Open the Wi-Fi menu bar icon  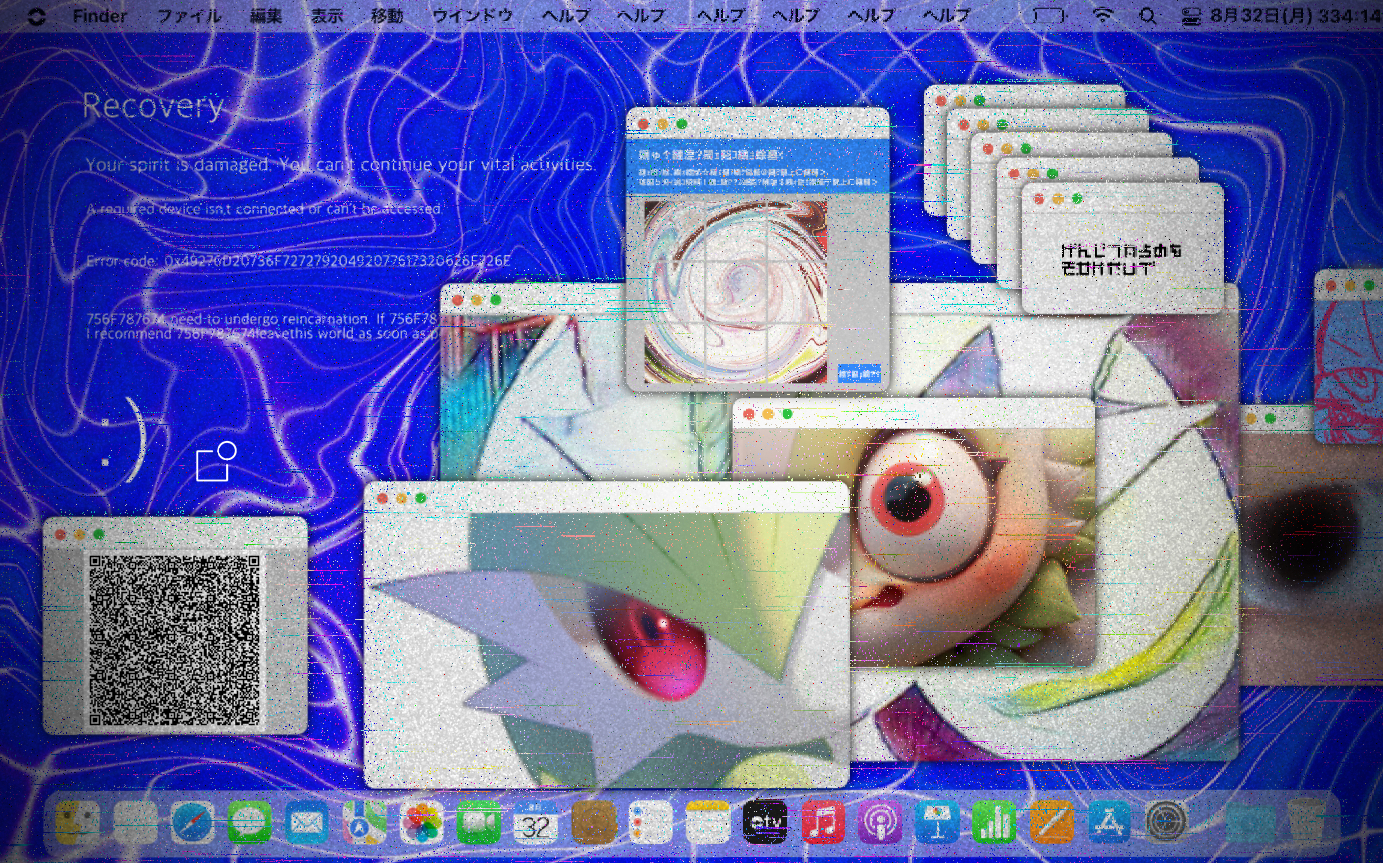point(1103,16)
